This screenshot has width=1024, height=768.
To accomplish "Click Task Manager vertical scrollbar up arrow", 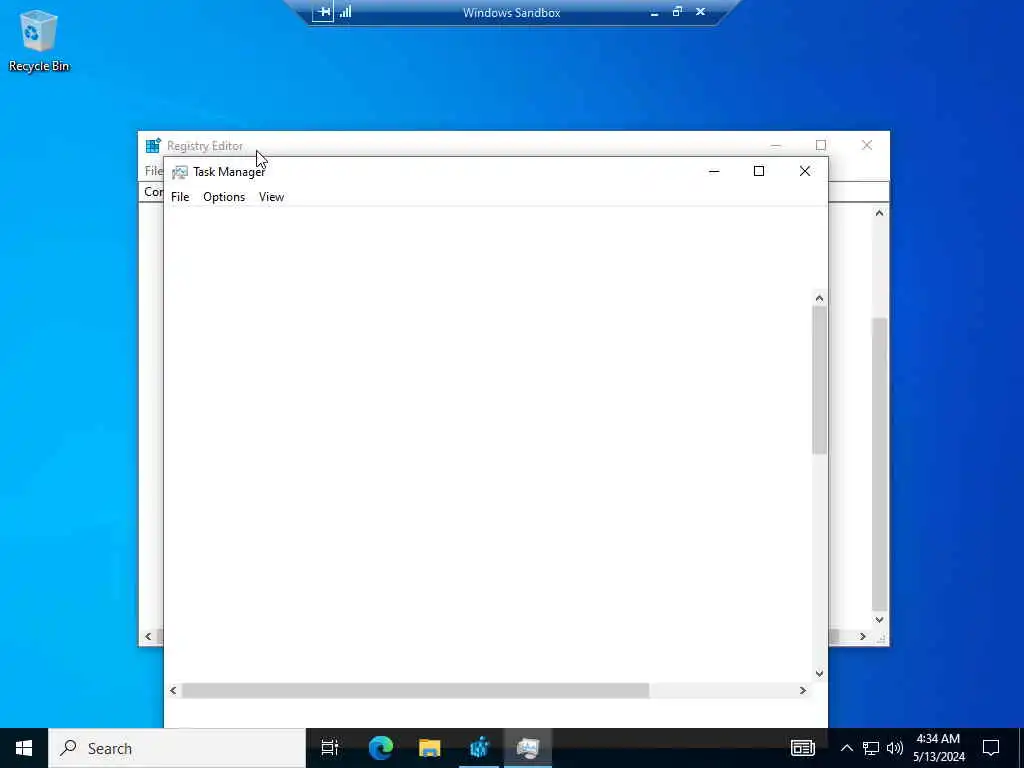I will (x=819, y=298).
